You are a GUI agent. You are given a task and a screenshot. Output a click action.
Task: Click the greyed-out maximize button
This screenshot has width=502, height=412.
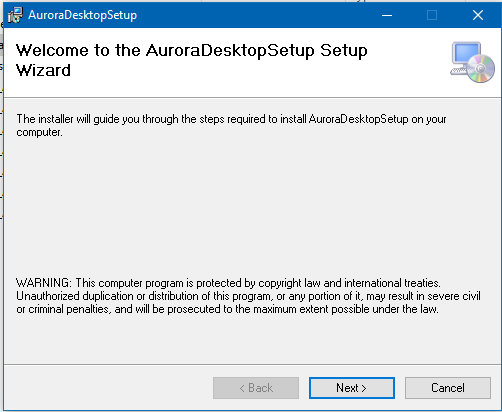click(432, 15)
